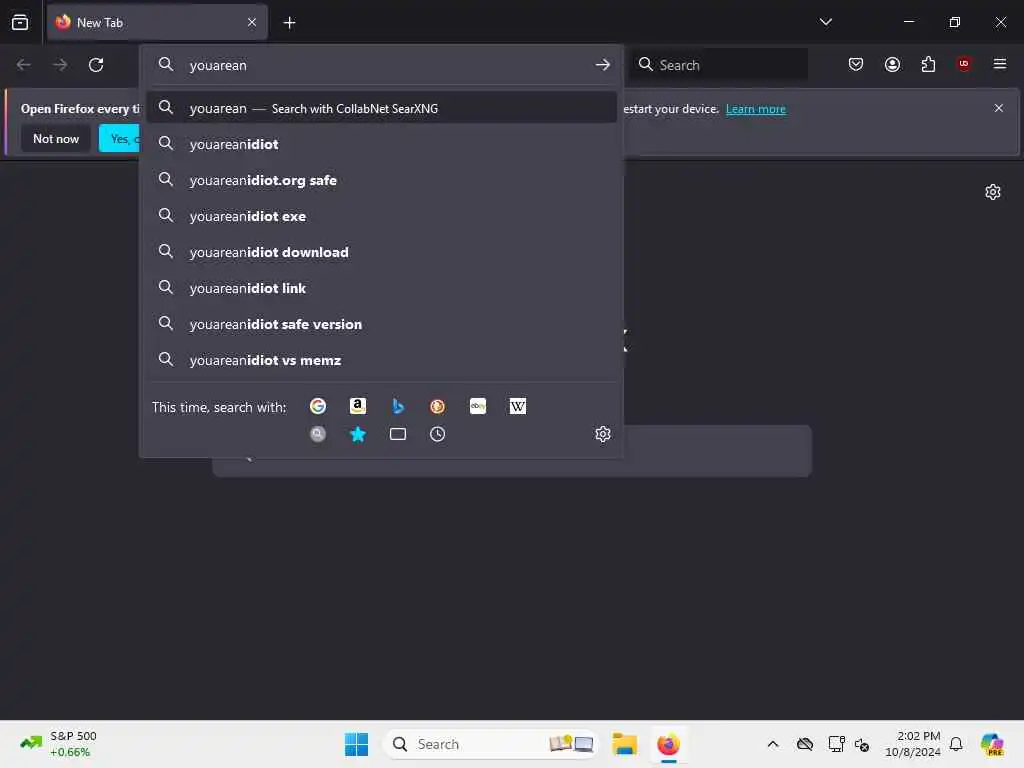Search open tabs using the tab icon
The height and width of the screenshot is (768, 1024).
point(398,434)
